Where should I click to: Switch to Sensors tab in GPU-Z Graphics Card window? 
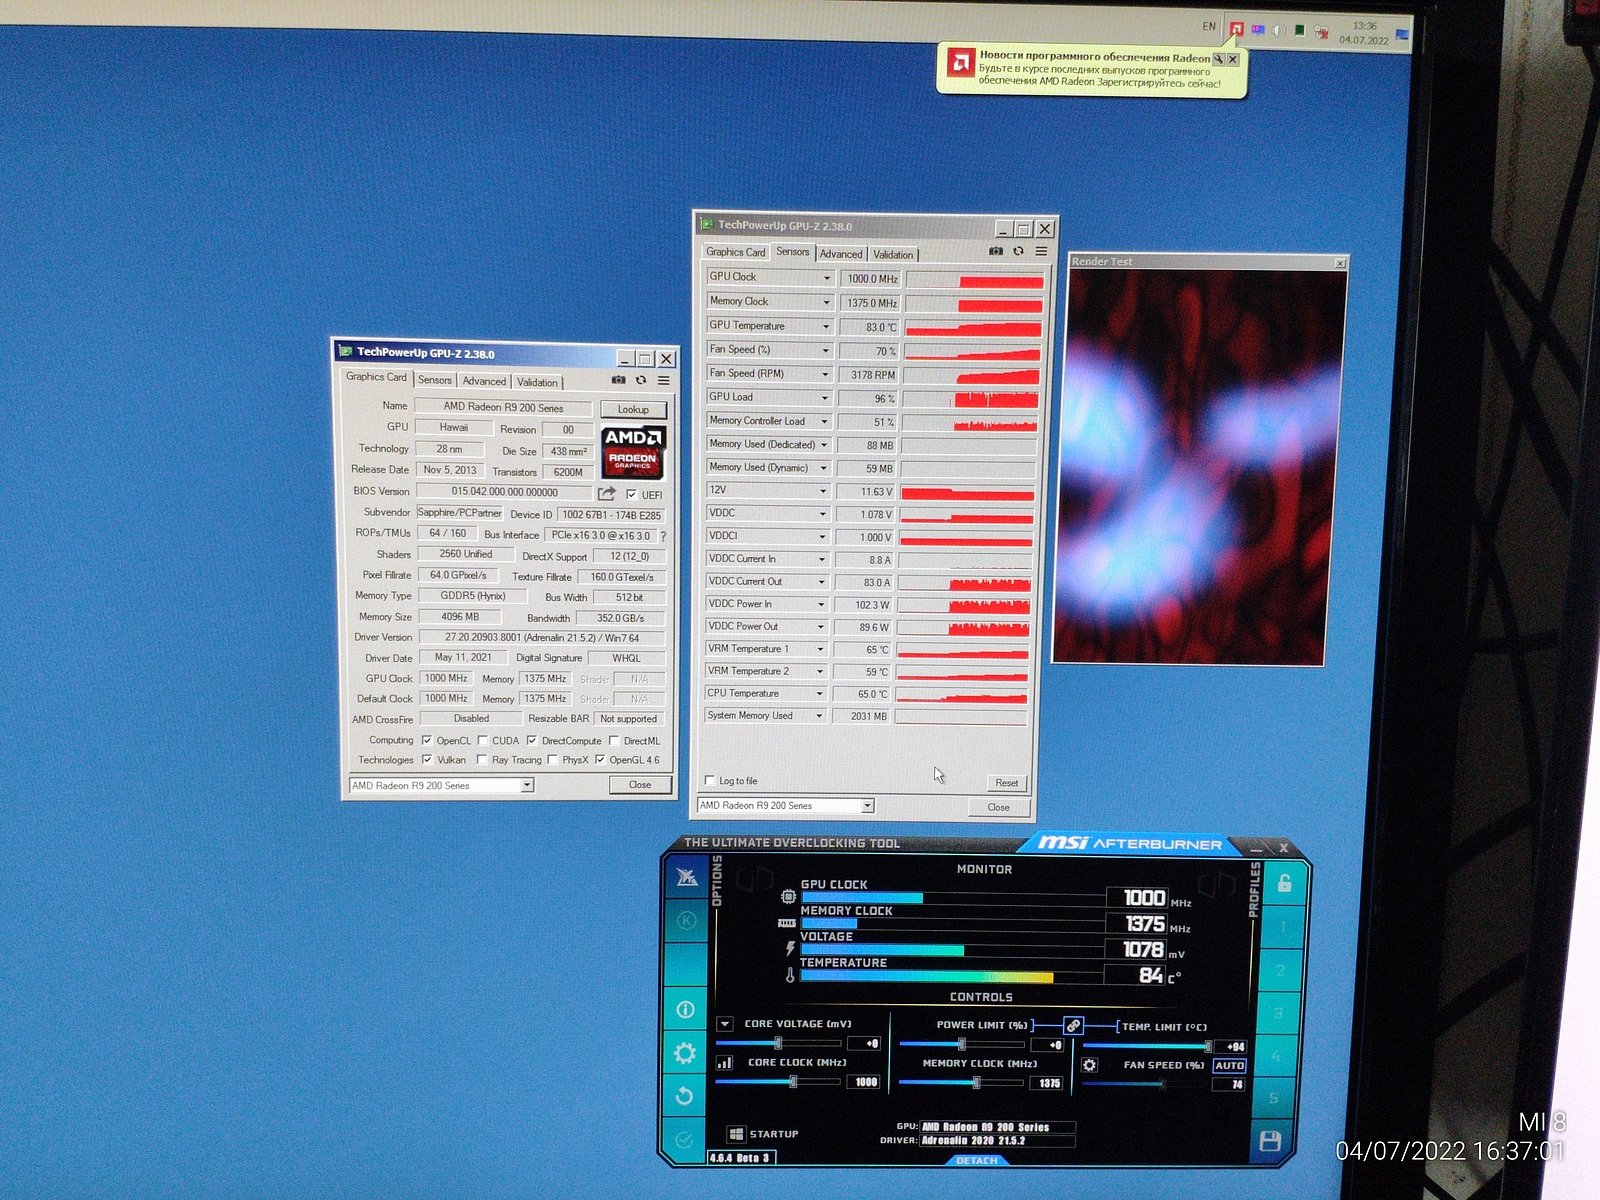pyautogui.click(x=435, y=380)
